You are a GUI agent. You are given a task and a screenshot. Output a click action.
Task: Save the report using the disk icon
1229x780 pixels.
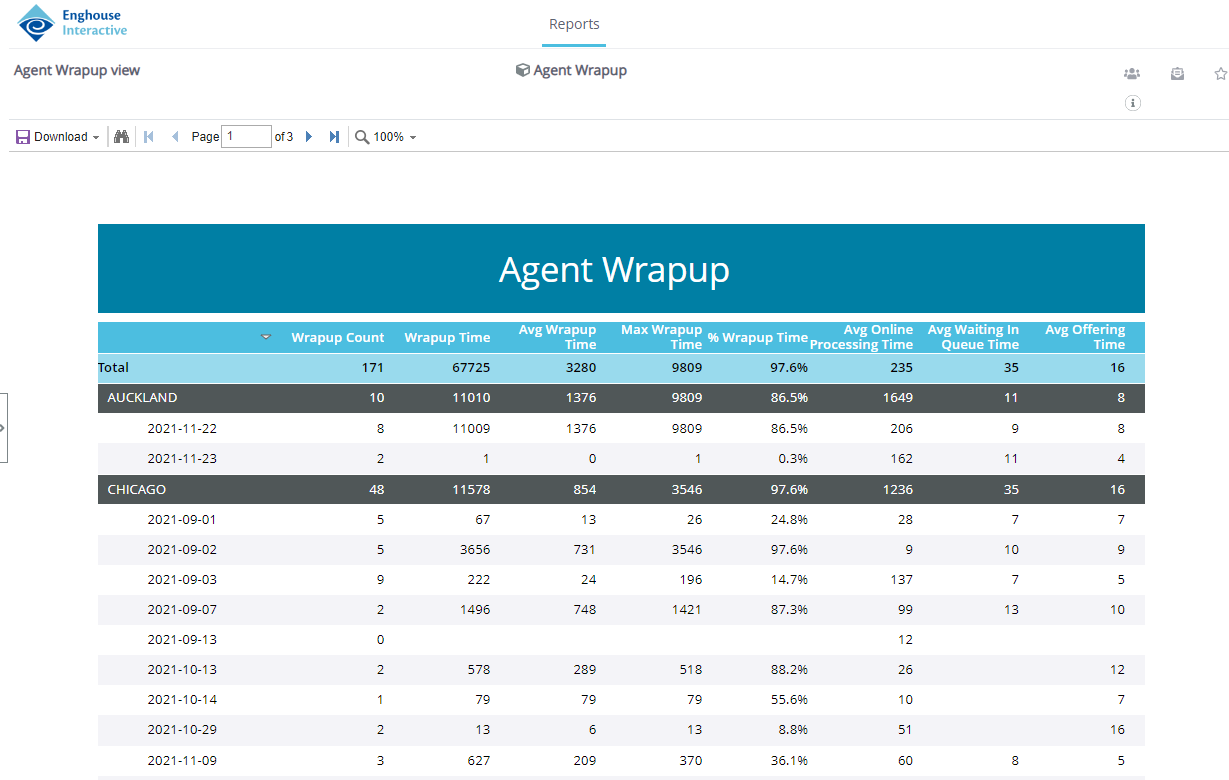[21, 136]
